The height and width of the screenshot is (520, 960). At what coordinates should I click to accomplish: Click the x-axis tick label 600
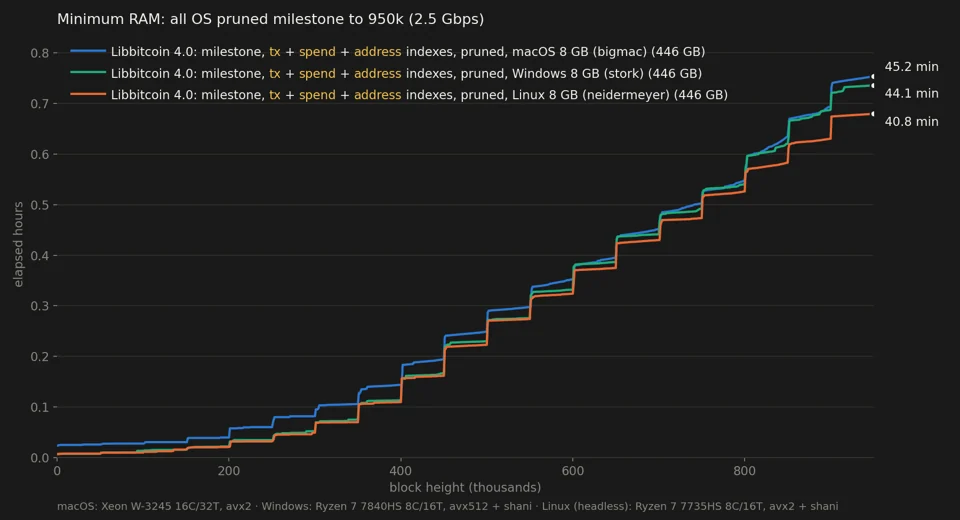[572, 471]
